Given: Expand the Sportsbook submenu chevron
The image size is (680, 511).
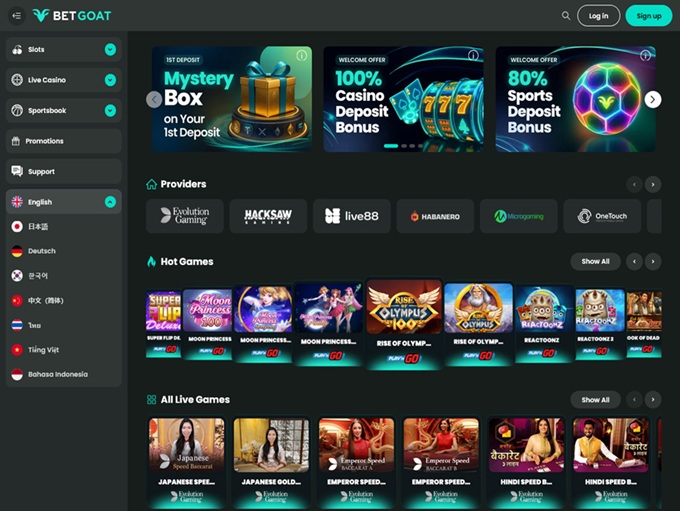Looking at the screenshot, I should [x=110, y=111].
